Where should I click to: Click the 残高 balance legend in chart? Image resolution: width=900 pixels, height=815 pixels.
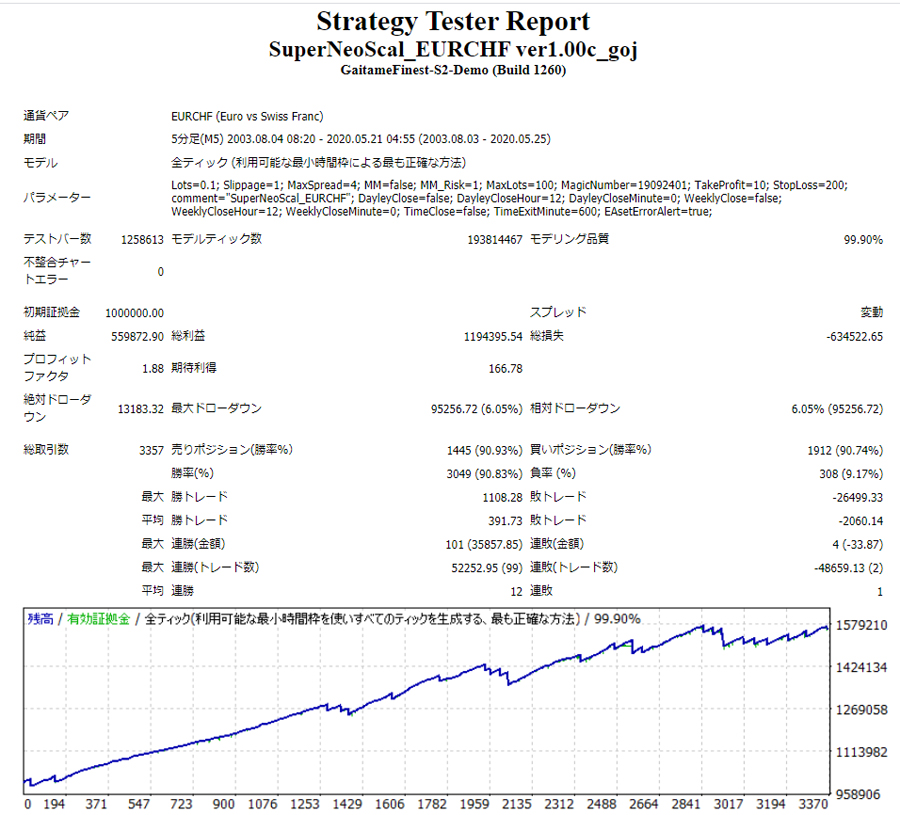click(x=40, y=619)
